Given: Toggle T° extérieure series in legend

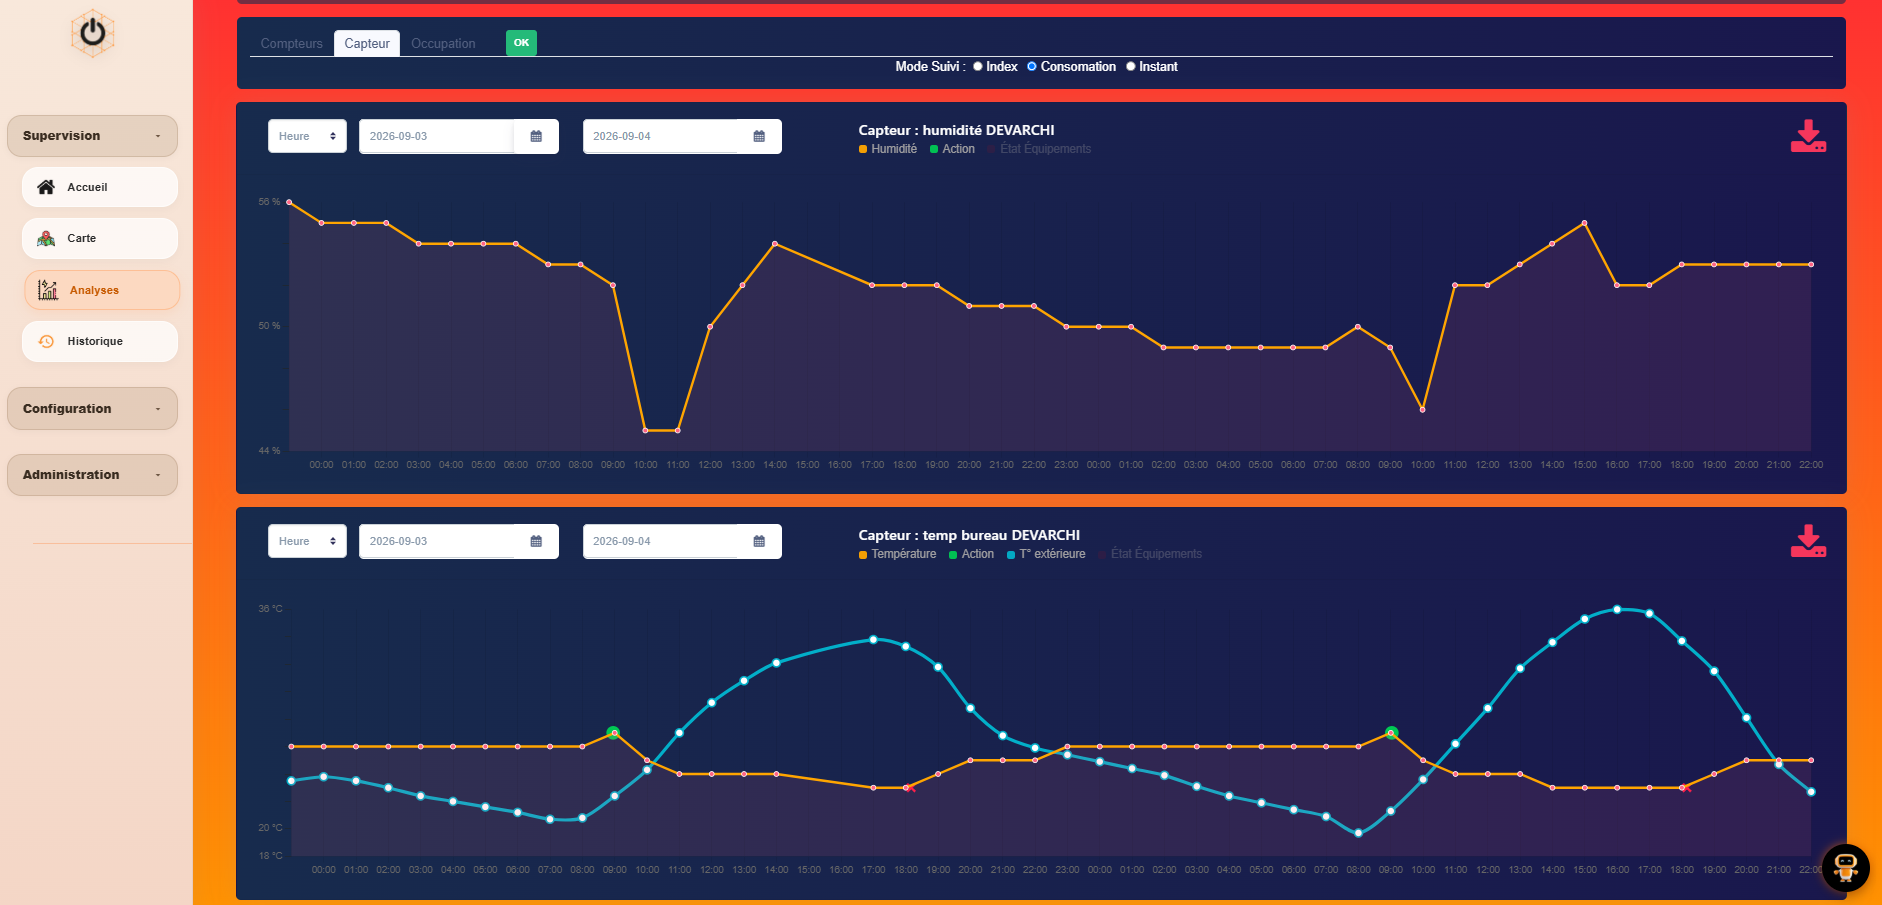Looking at the screenshot, I should click(x=1046, y=554).
